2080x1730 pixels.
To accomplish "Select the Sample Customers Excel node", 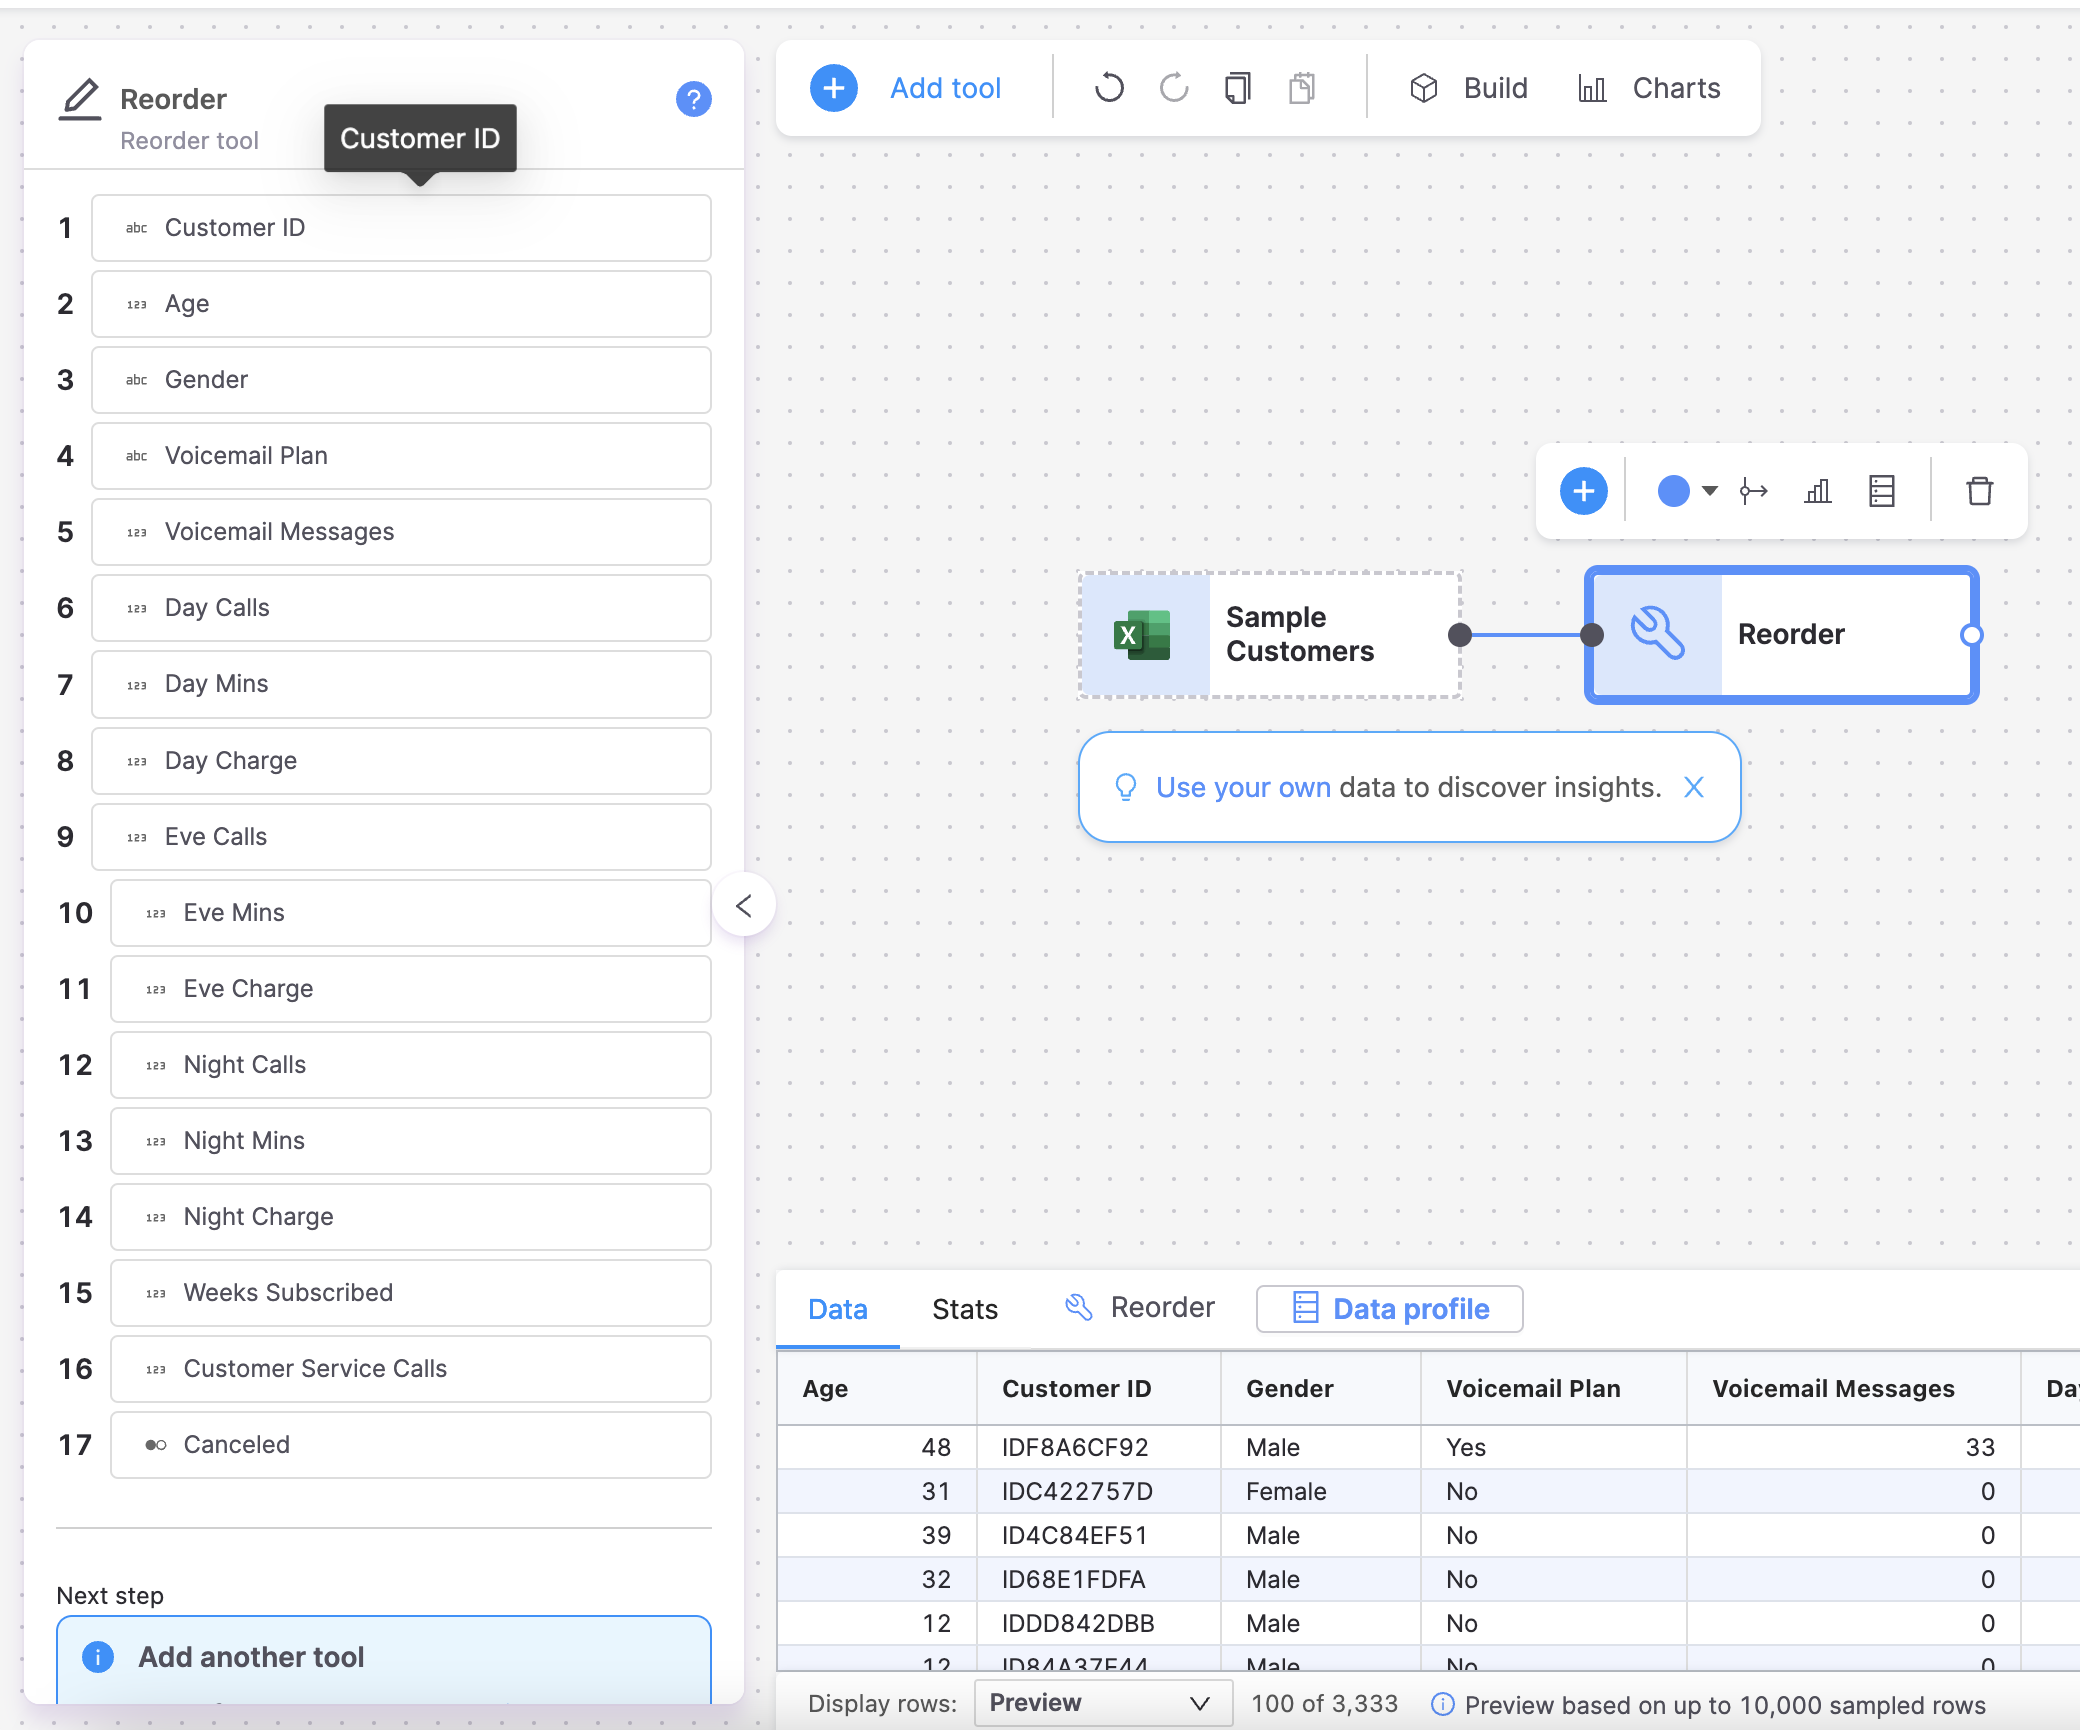I will [x=1270, y=635].
